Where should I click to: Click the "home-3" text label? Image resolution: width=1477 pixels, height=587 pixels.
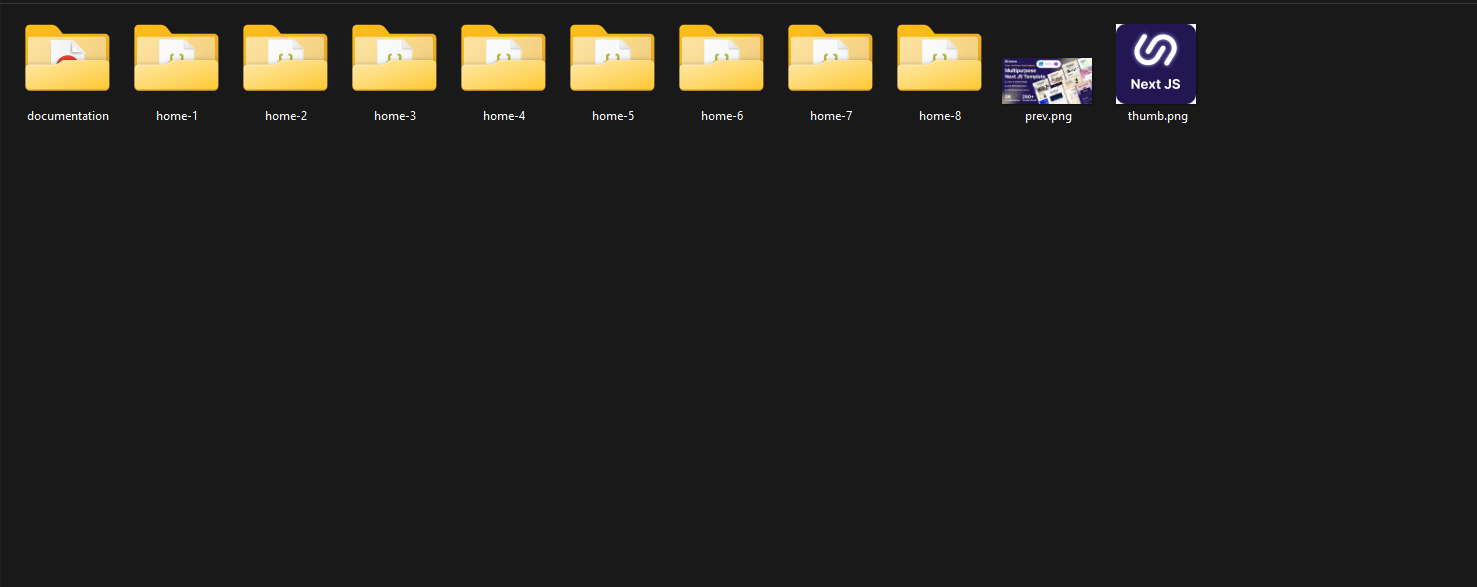click(x=395, y=116)
